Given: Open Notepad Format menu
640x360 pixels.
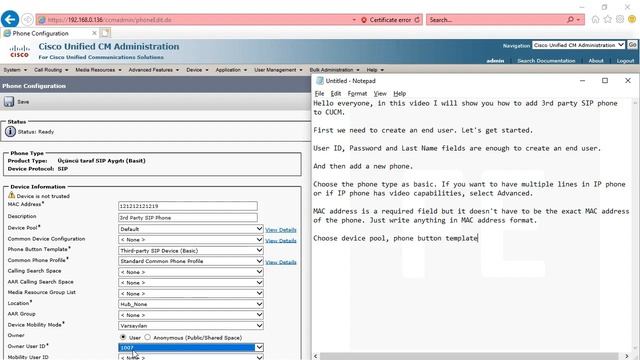Looking at the screenshot, I should coord(357,93).
